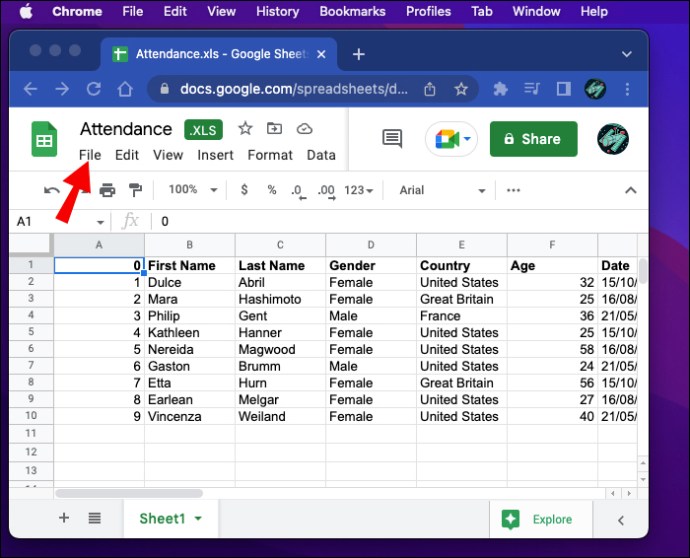
Task: Open the History menu in macOS menu bar
Action: tap(278, 11)
